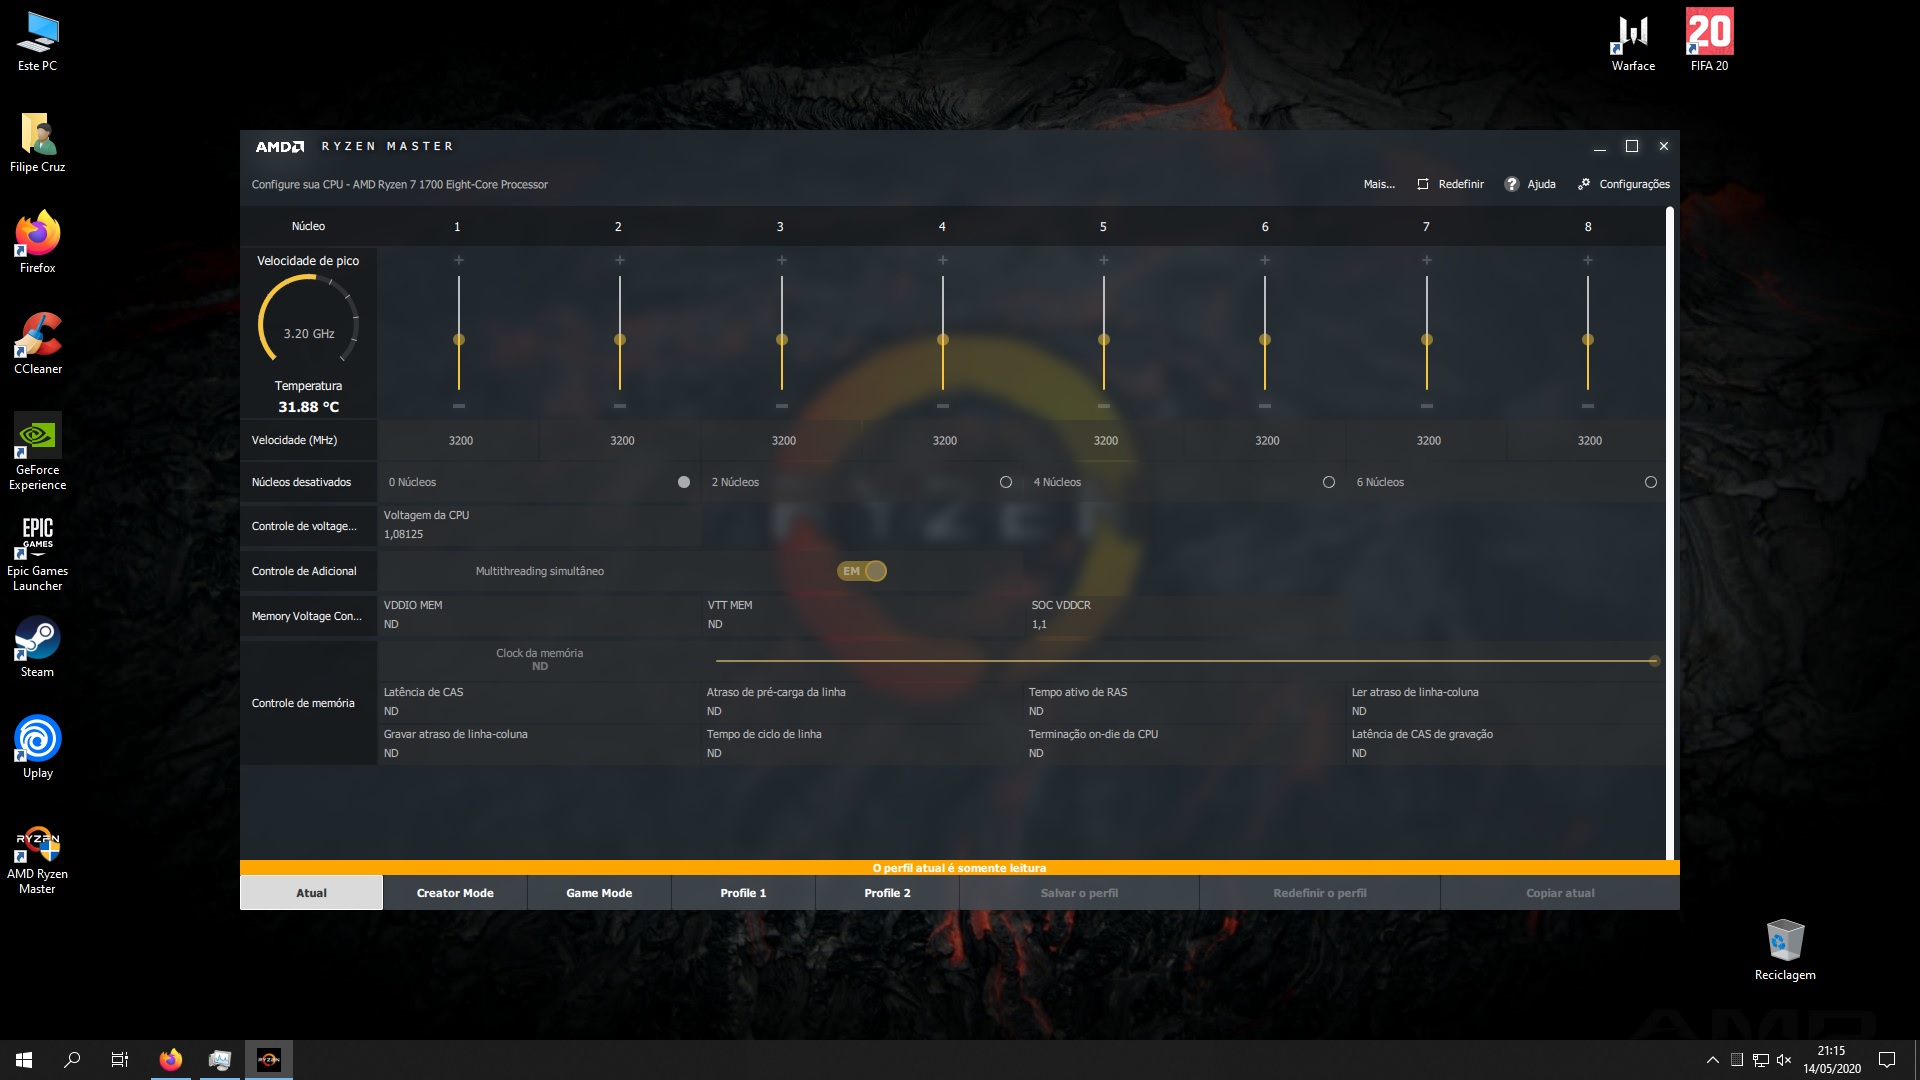Screen dimensions: 1920x1080
Task: Click Latência de CAS ND value
Action: click(x=391, y=711)
